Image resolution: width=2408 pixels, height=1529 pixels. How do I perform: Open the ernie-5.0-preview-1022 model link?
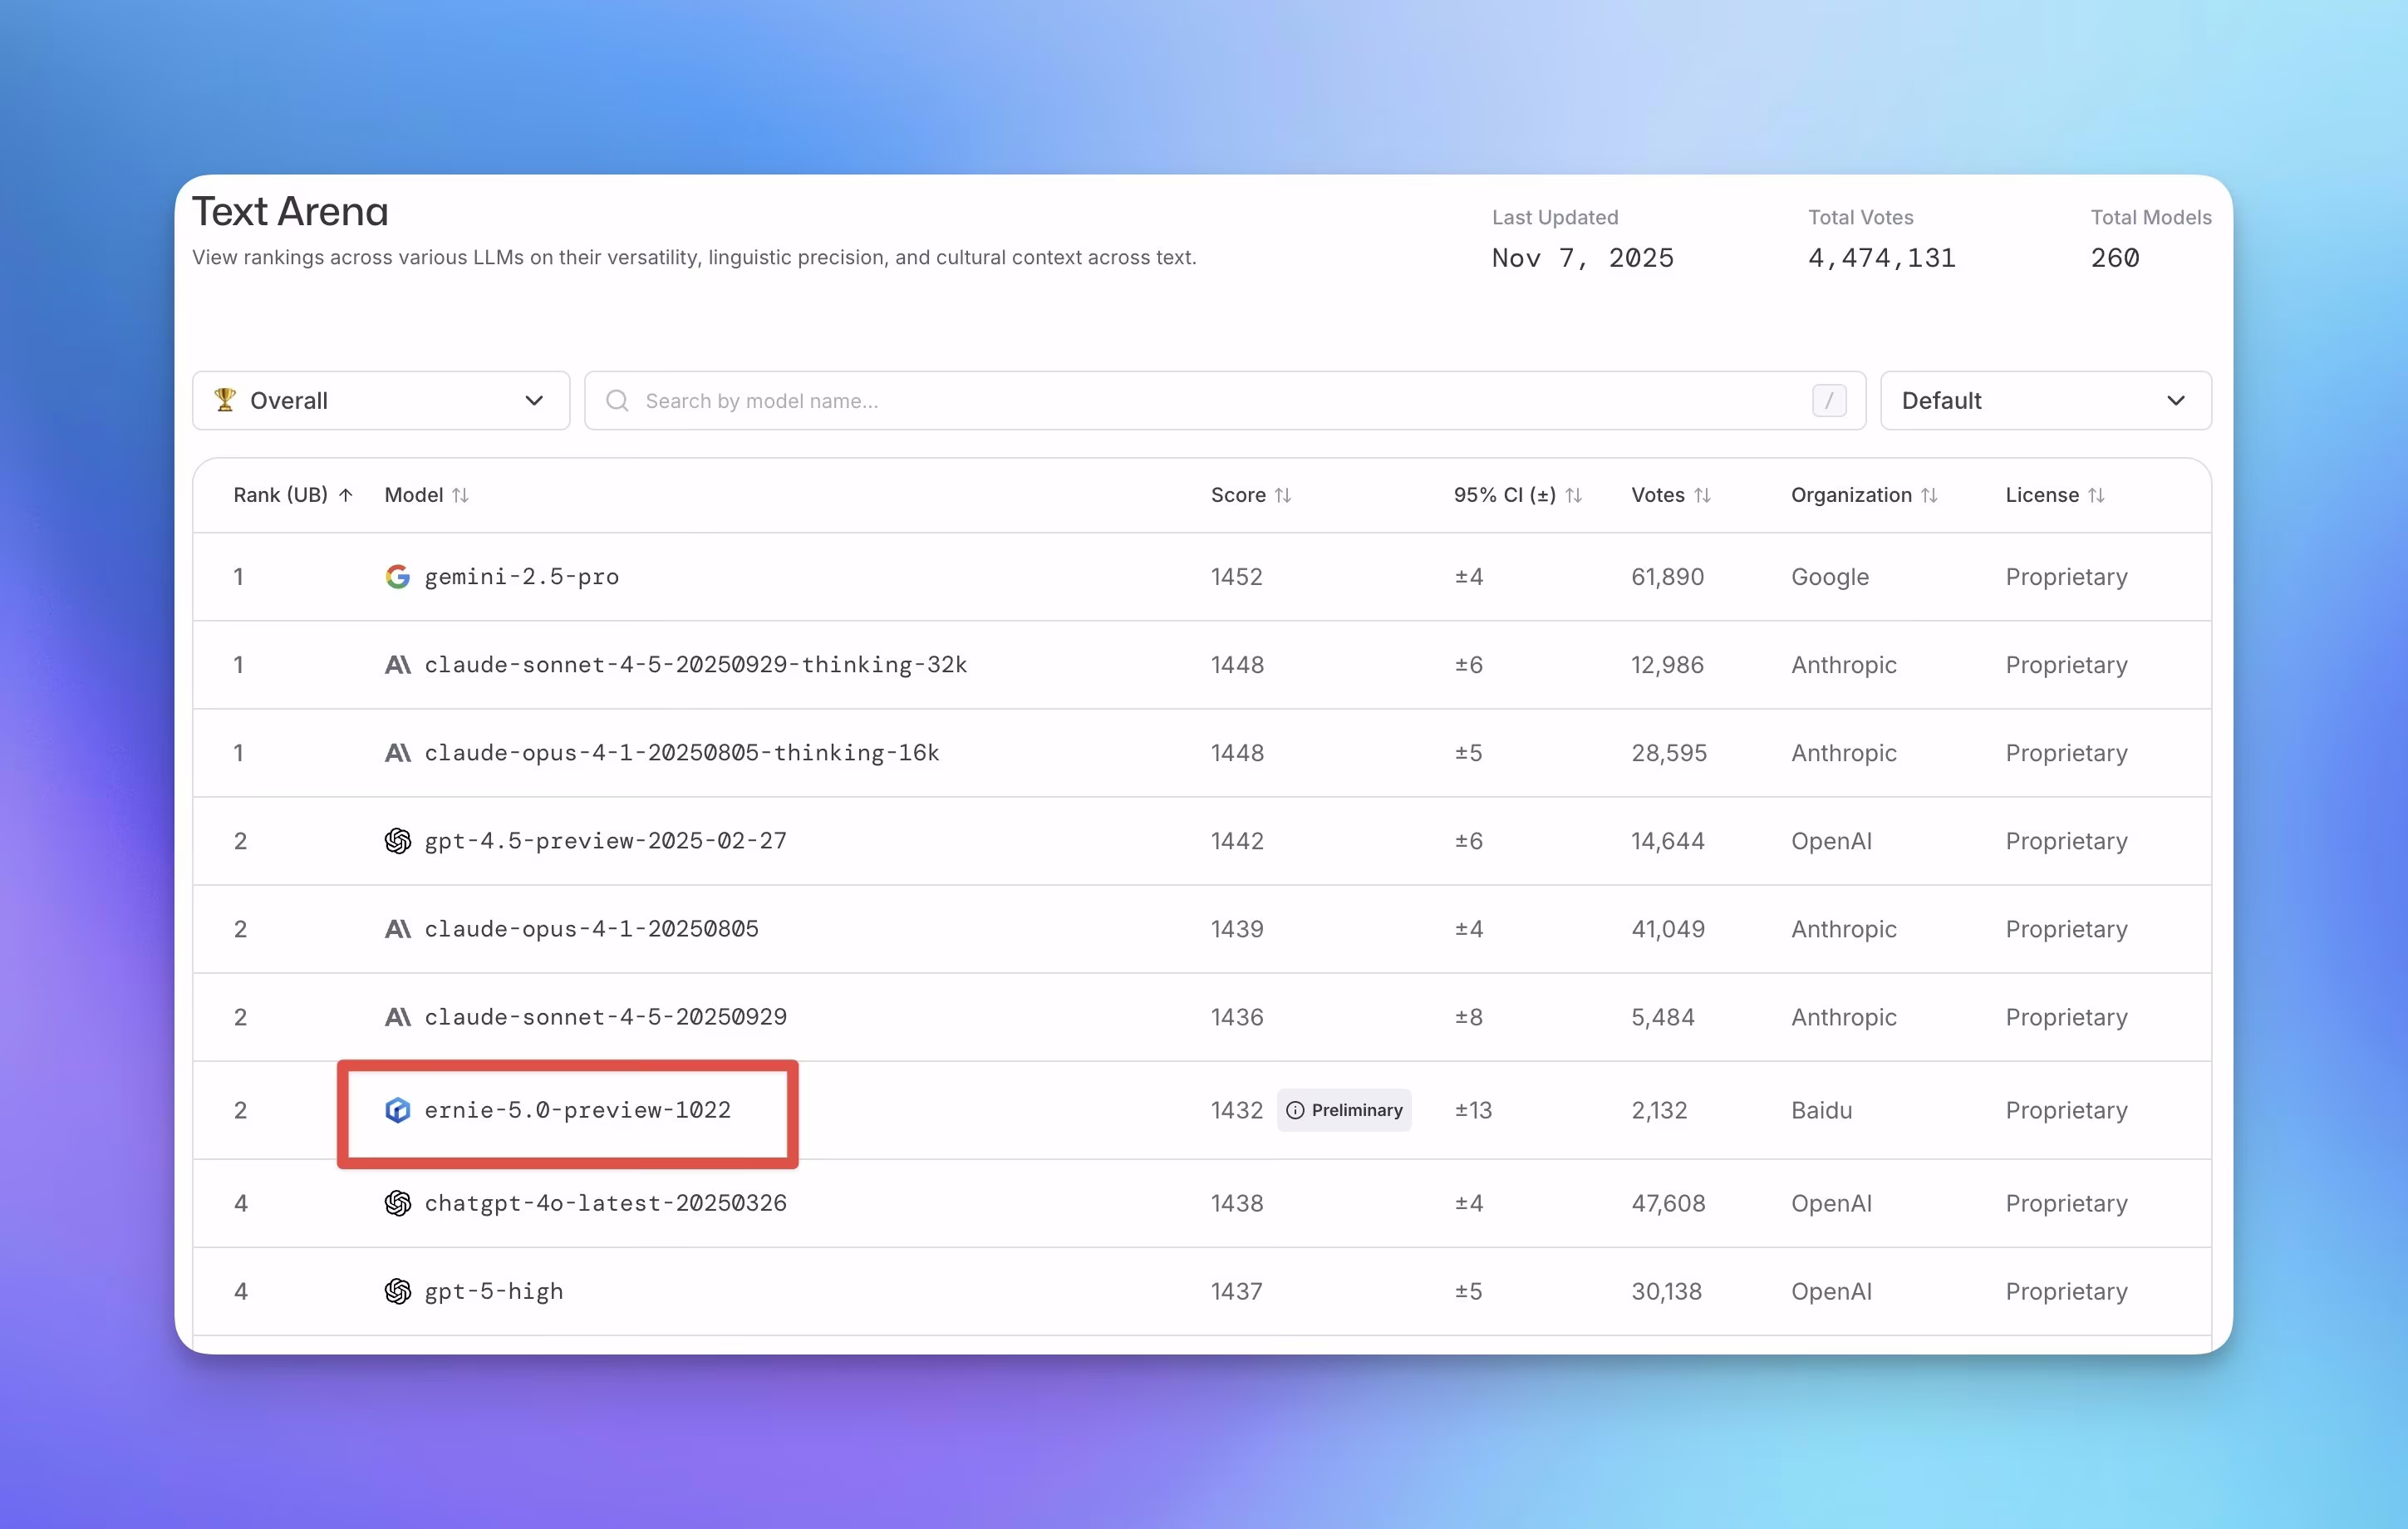577,1110
